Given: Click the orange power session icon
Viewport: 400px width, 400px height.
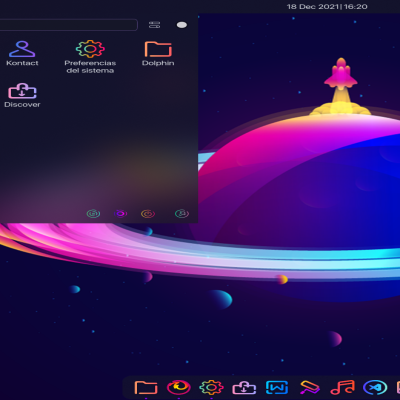Looking at the screenshot, I should tap(148, 213).
